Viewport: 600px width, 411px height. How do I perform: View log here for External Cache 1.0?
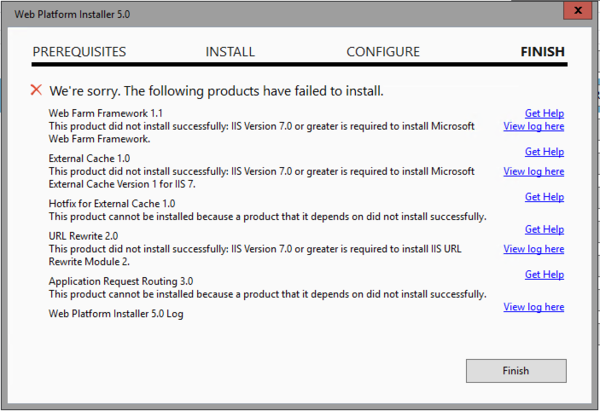(x=533, y=171)
